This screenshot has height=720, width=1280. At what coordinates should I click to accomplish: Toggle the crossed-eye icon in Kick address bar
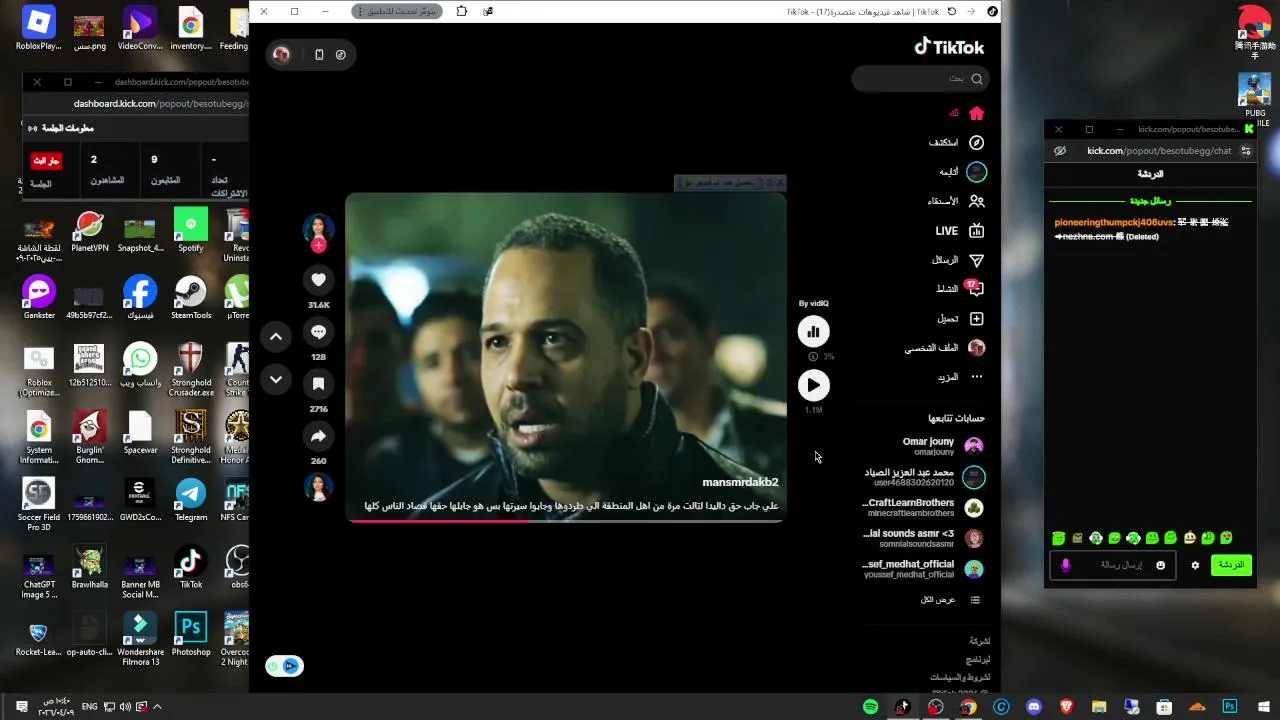point(1060,151)
